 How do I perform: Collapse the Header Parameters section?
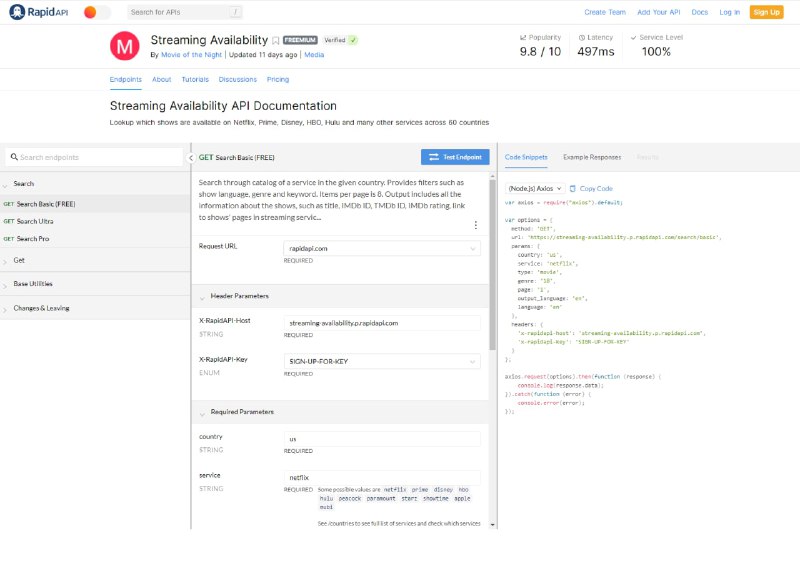click(203, 297)
